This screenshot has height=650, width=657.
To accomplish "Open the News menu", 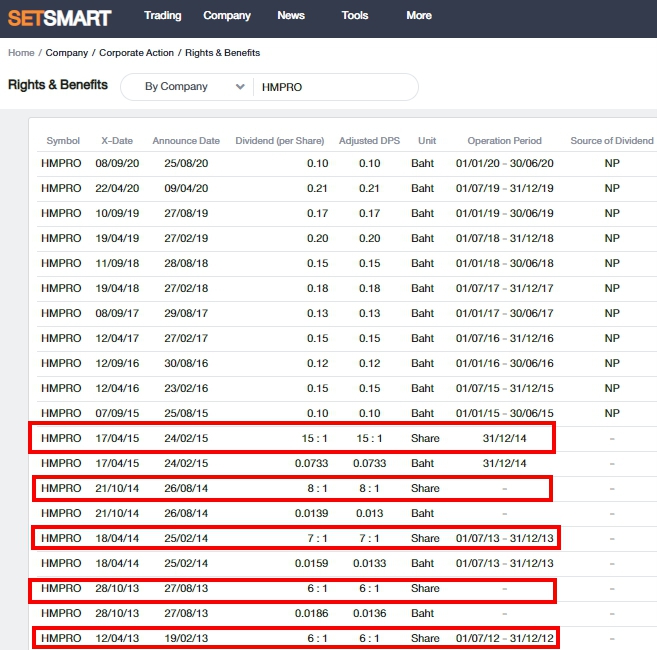I will [x=291, y=16].
